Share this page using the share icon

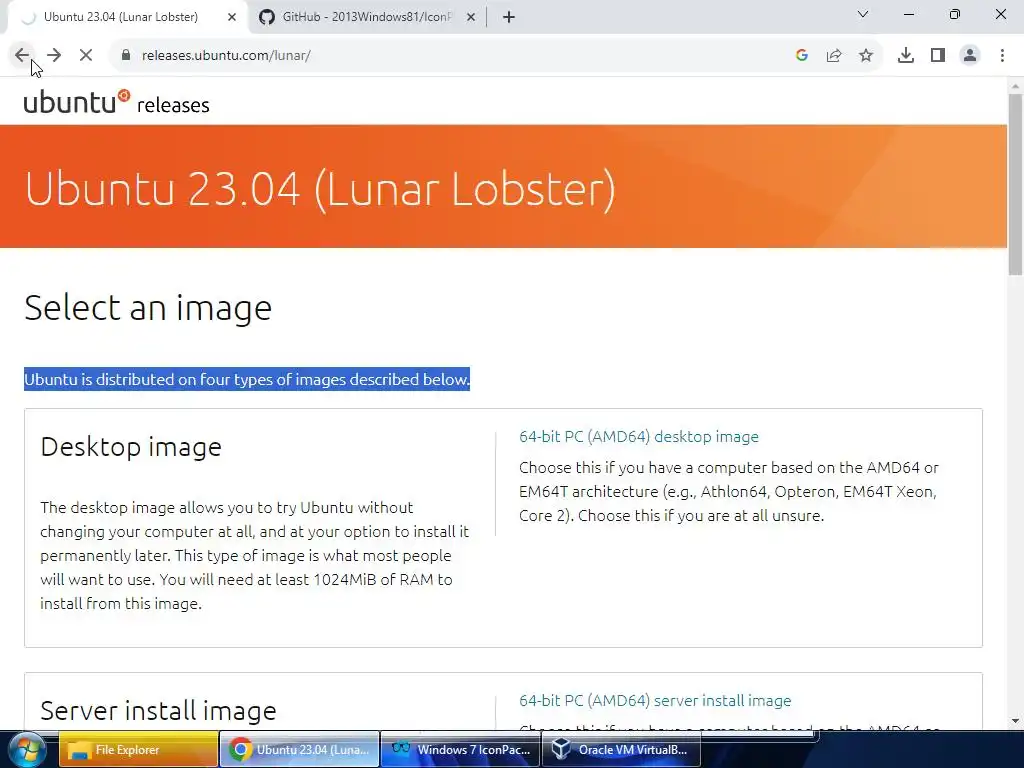coord(834,56)
